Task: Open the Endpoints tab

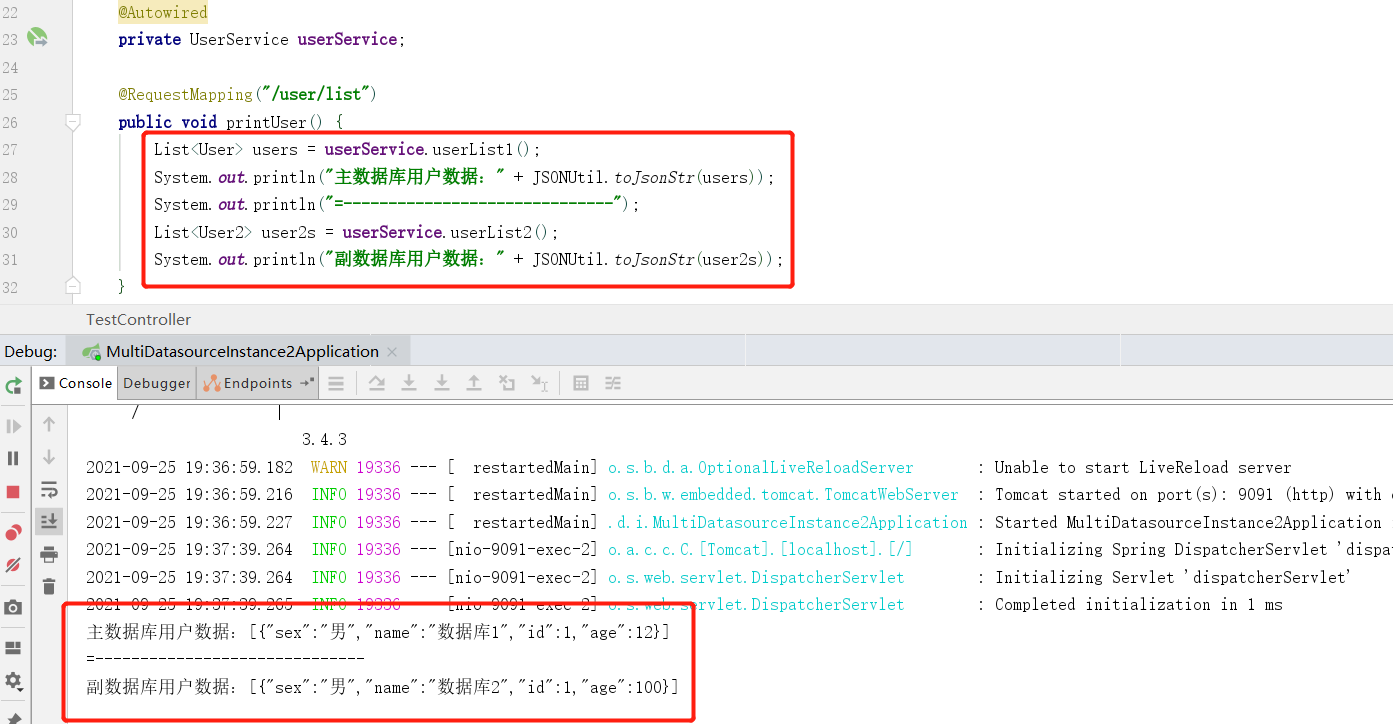Action: [x=249, y=383]
